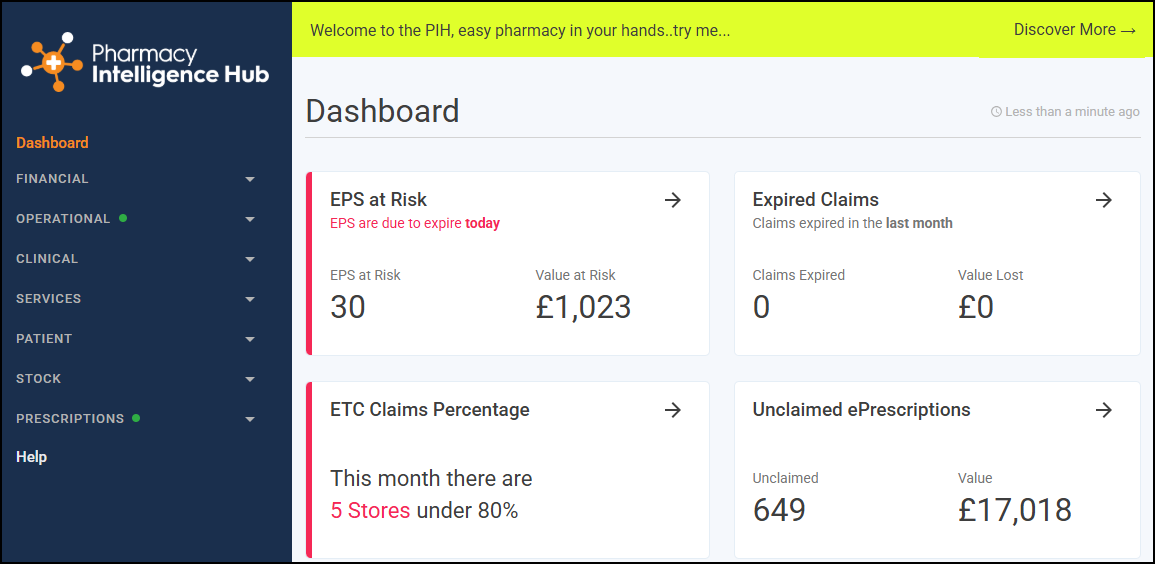Click the EPS at Risk value 30
Image resolution: width=1155 pixels, height=564 pixels.
(348, 308)
